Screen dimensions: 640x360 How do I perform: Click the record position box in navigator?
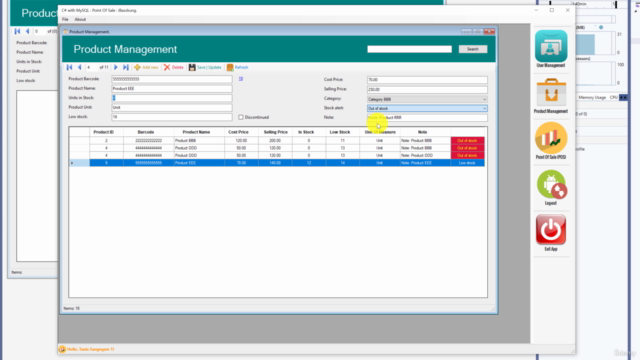point(91,67)
